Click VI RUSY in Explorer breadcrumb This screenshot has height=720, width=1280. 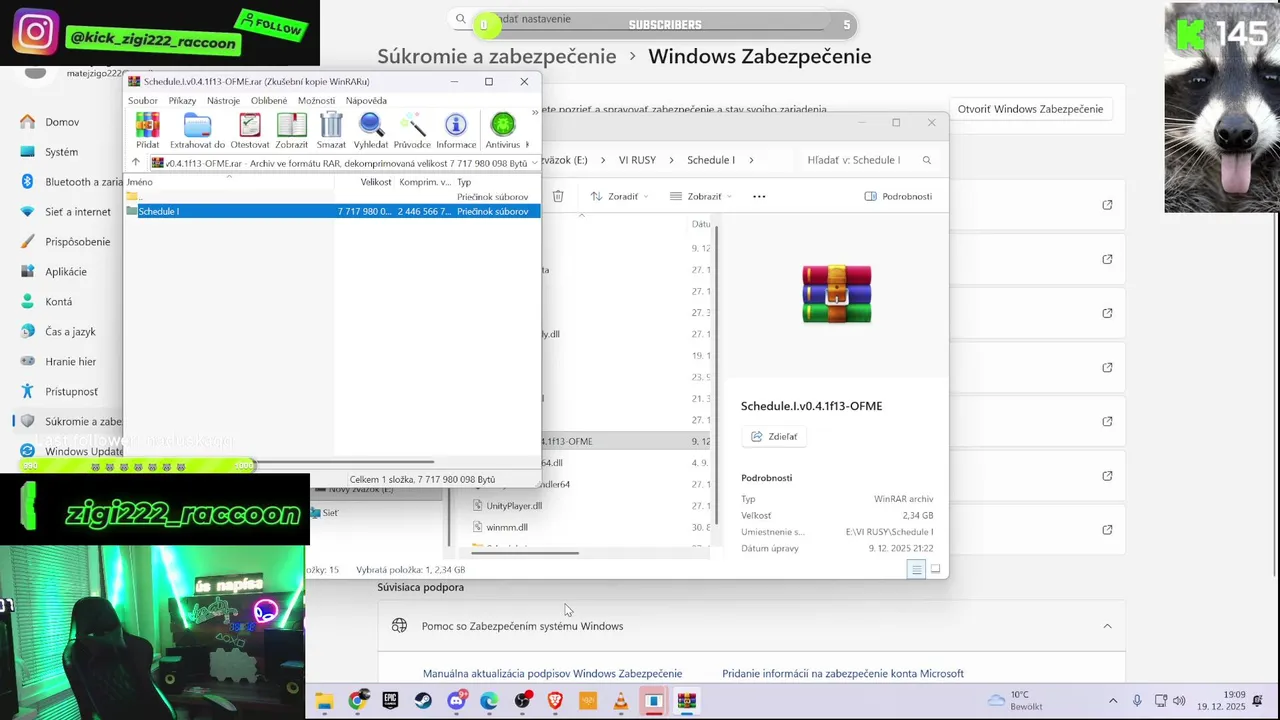(638, 160)
